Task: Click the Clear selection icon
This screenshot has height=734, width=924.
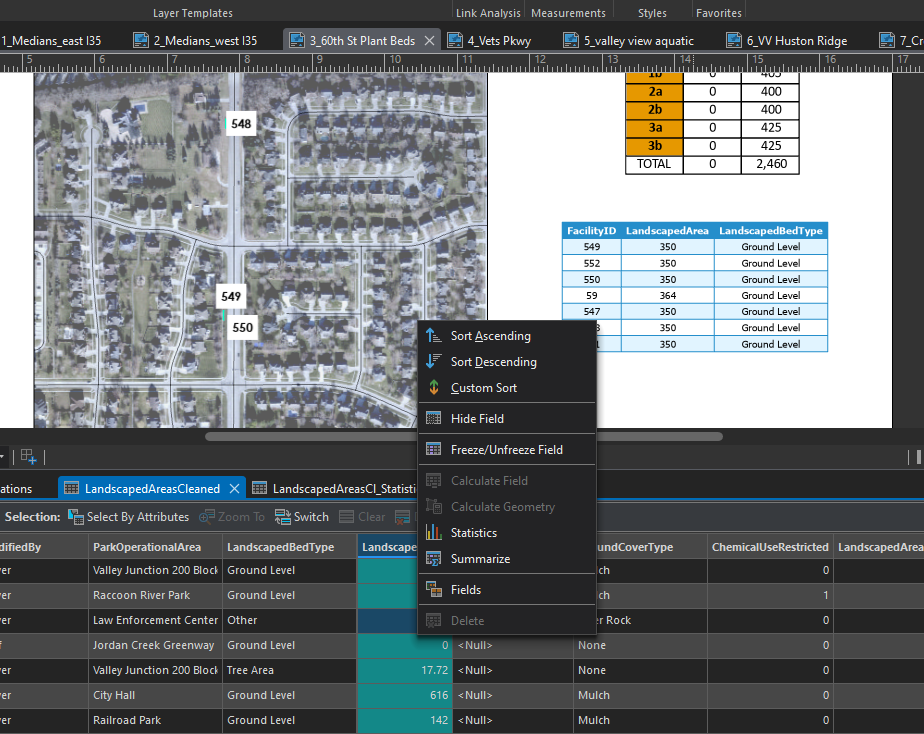Action: (347, 517)
